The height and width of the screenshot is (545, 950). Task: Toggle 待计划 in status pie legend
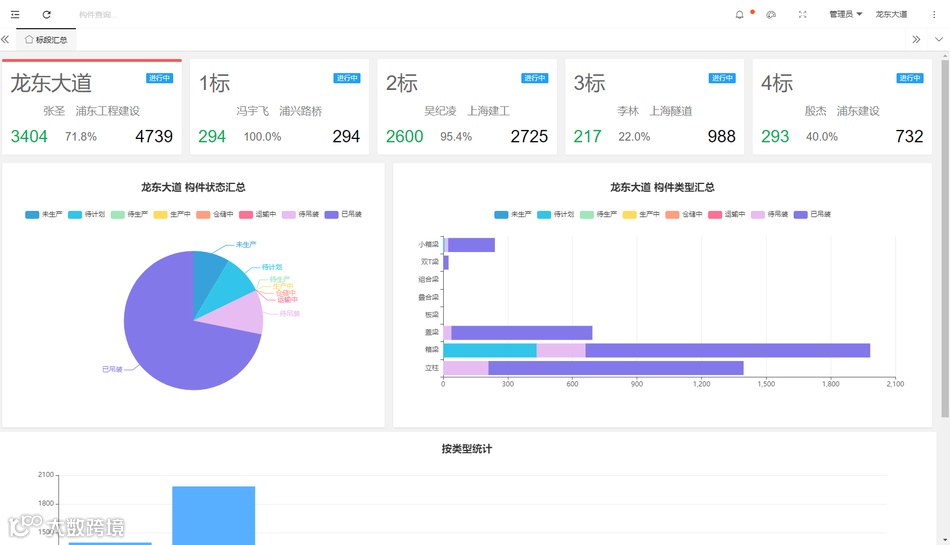[x=87, y=214]
